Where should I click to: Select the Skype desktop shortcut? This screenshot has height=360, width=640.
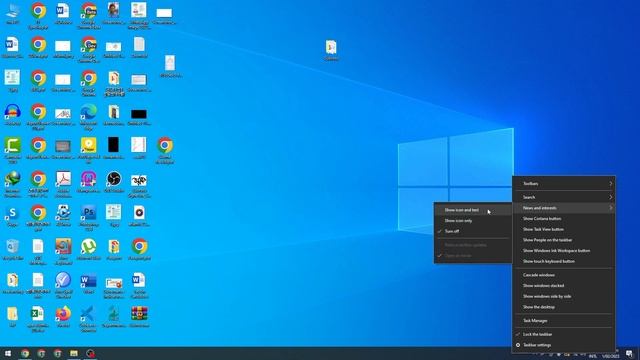click(13, 216)
